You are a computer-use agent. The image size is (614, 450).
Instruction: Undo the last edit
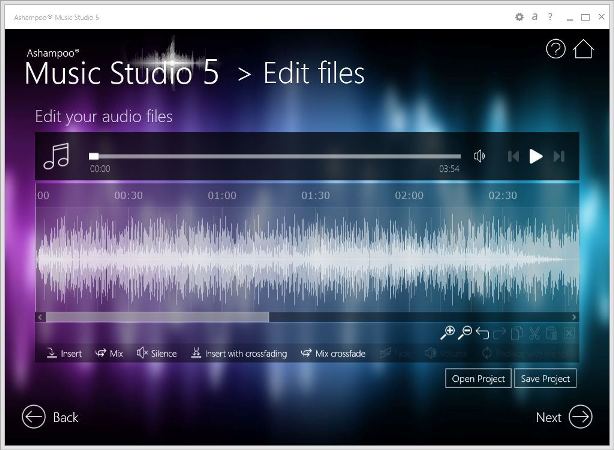(482, 333)
